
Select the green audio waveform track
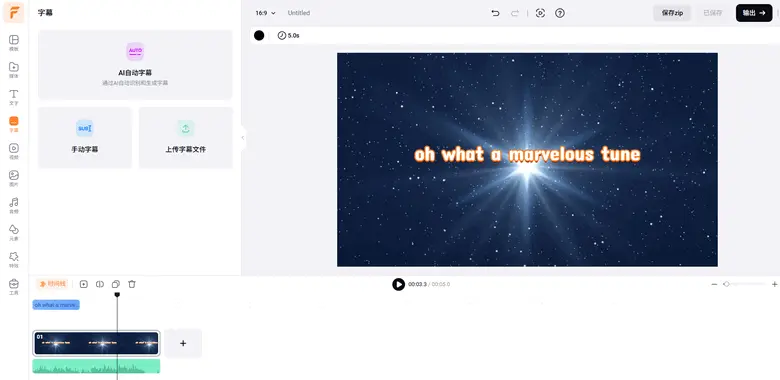click(97, 367)
